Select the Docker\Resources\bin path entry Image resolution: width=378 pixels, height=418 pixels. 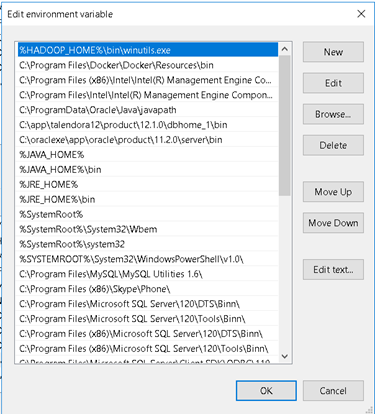click(x=147, y=65)
